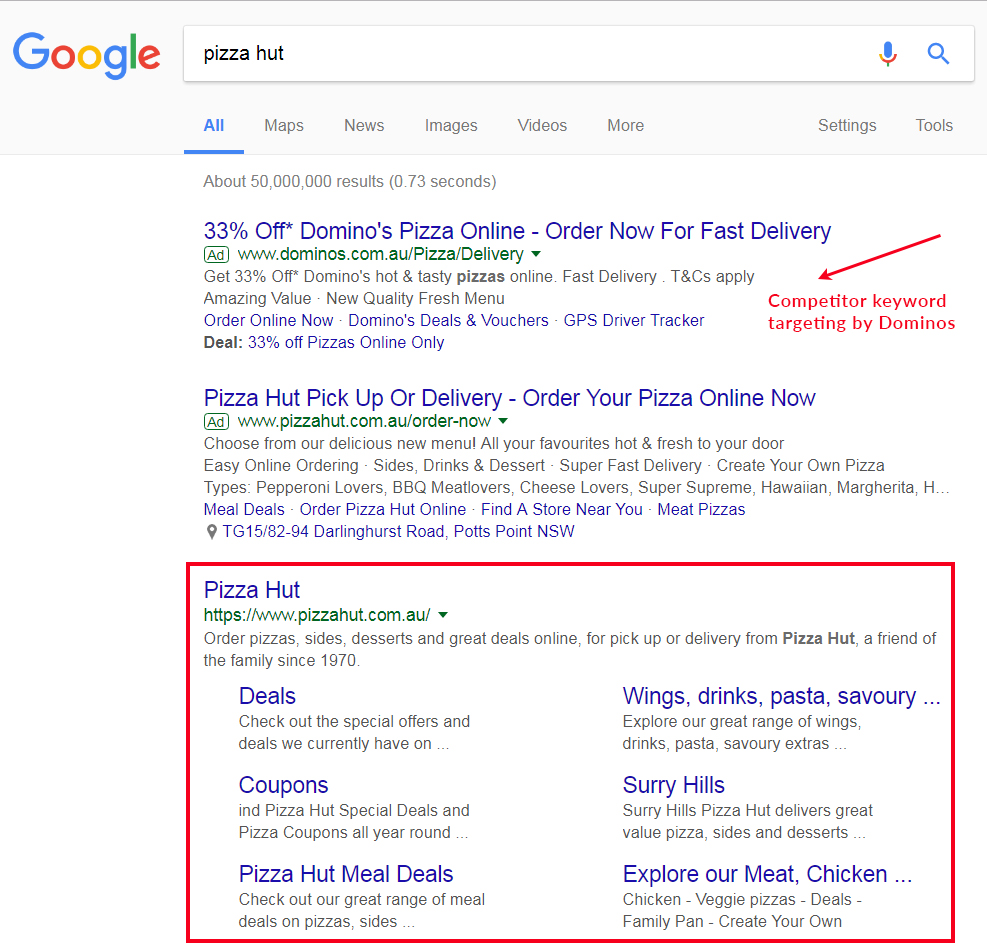Open Domino's Deals & Vouchers sitelink
987x944 pixels.
(x=448, y=320)
